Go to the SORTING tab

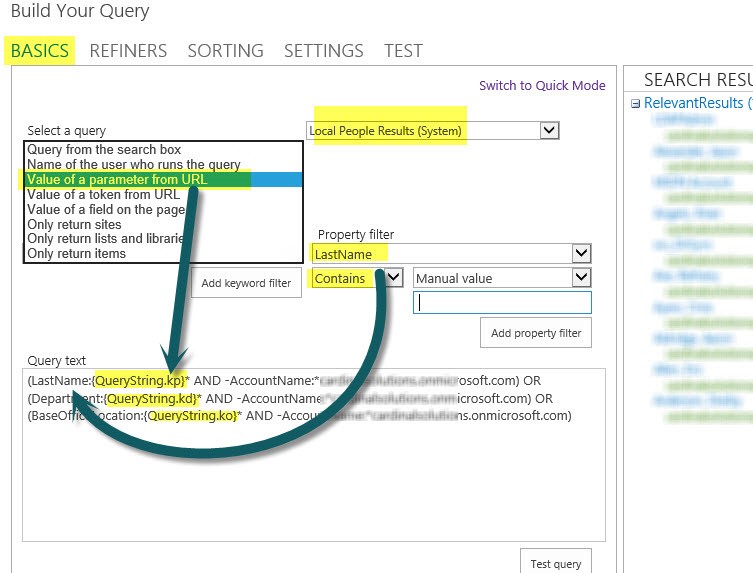(225, 50)
